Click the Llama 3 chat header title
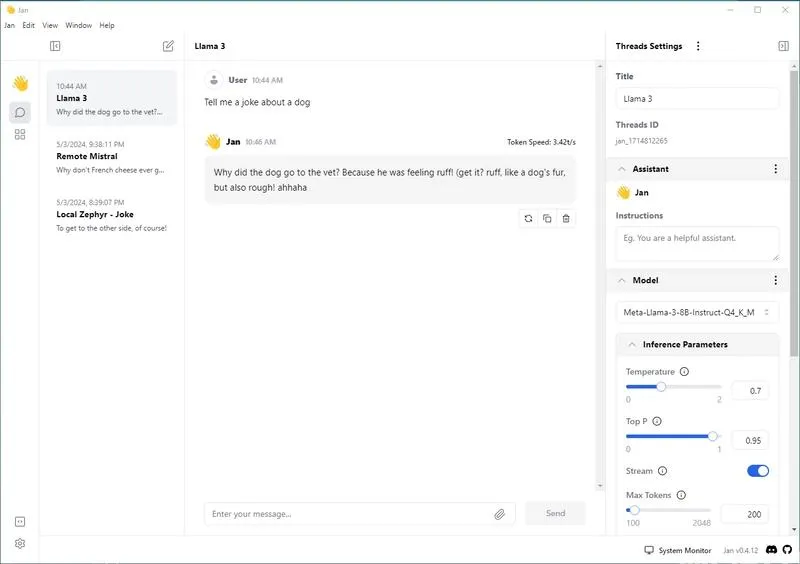Viewport: 800px width, 564px height. point(210,46)
